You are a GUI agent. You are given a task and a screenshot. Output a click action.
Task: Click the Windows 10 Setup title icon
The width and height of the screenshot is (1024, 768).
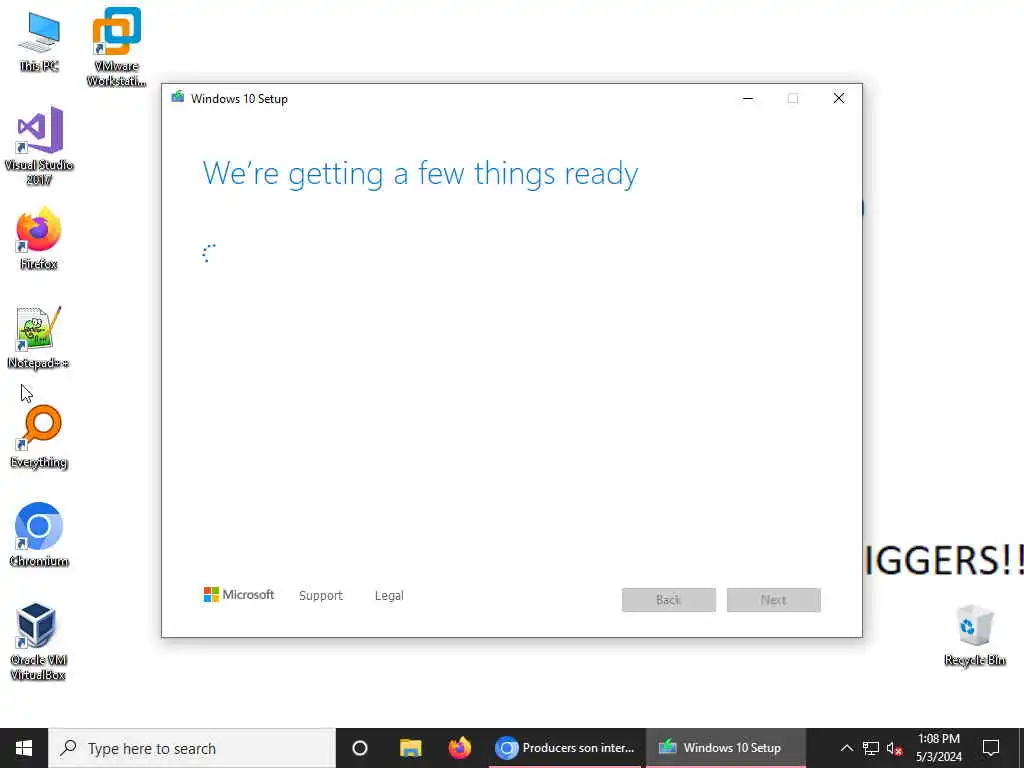click(x=178, y=98)
